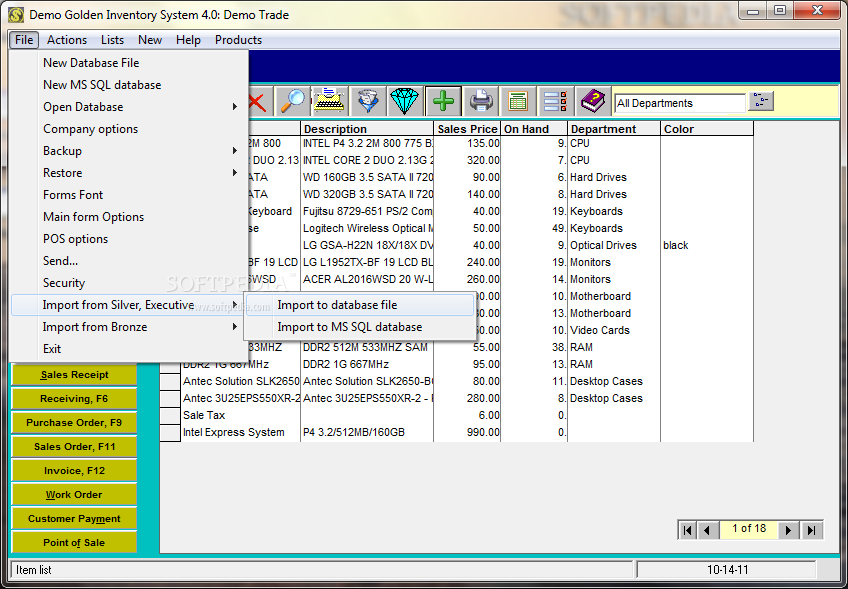Choose New MS SQL database
The height and width of the screenshot is (589, 848).
[x=129, y=85]
